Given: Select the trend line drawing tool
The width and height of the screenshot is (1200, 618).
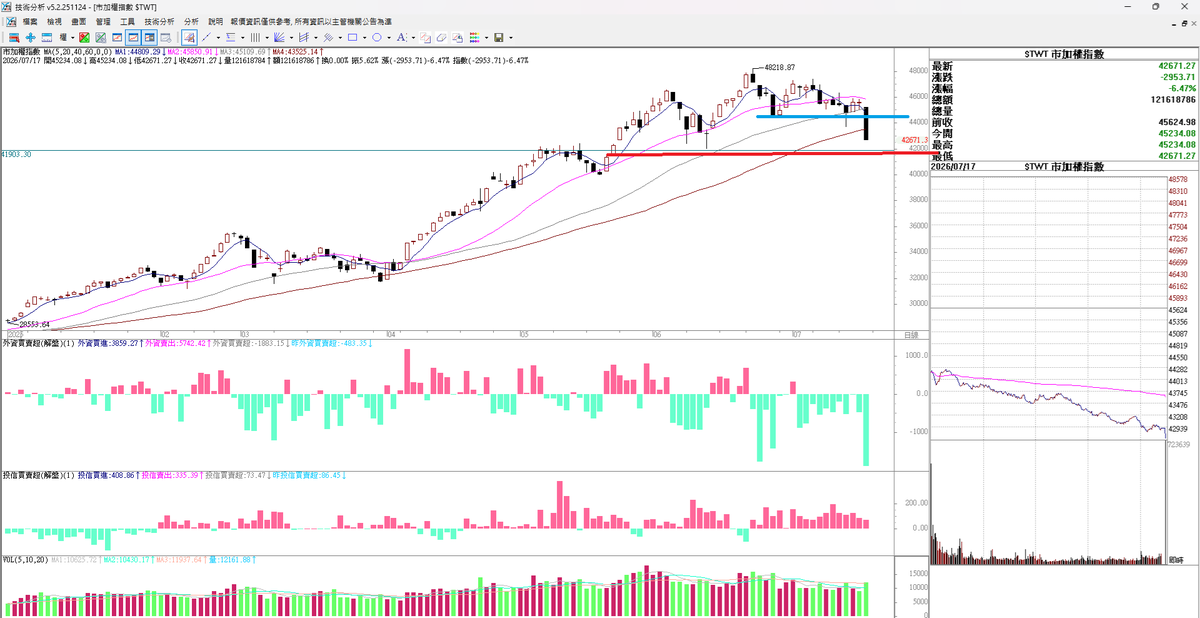Looking at the screenshot, I should click(206, 37).
